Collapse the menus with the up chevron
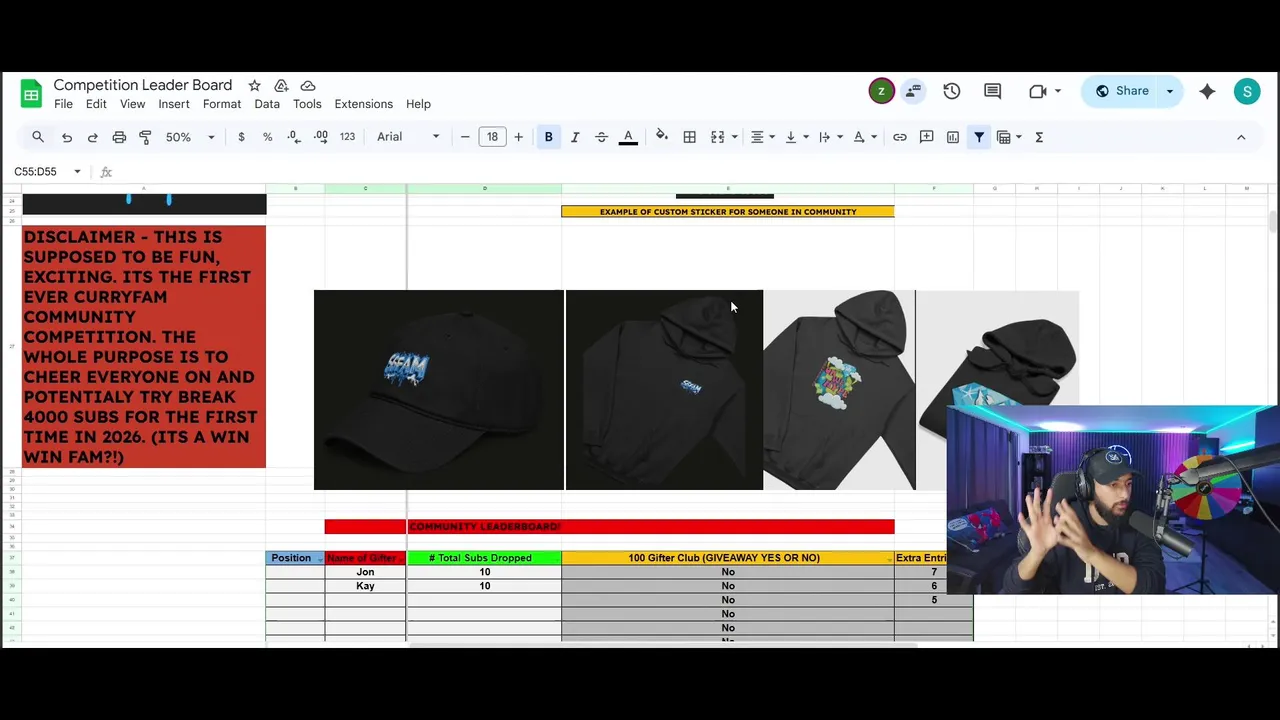Screen dimensions: 1280x720 [1241, 137]
